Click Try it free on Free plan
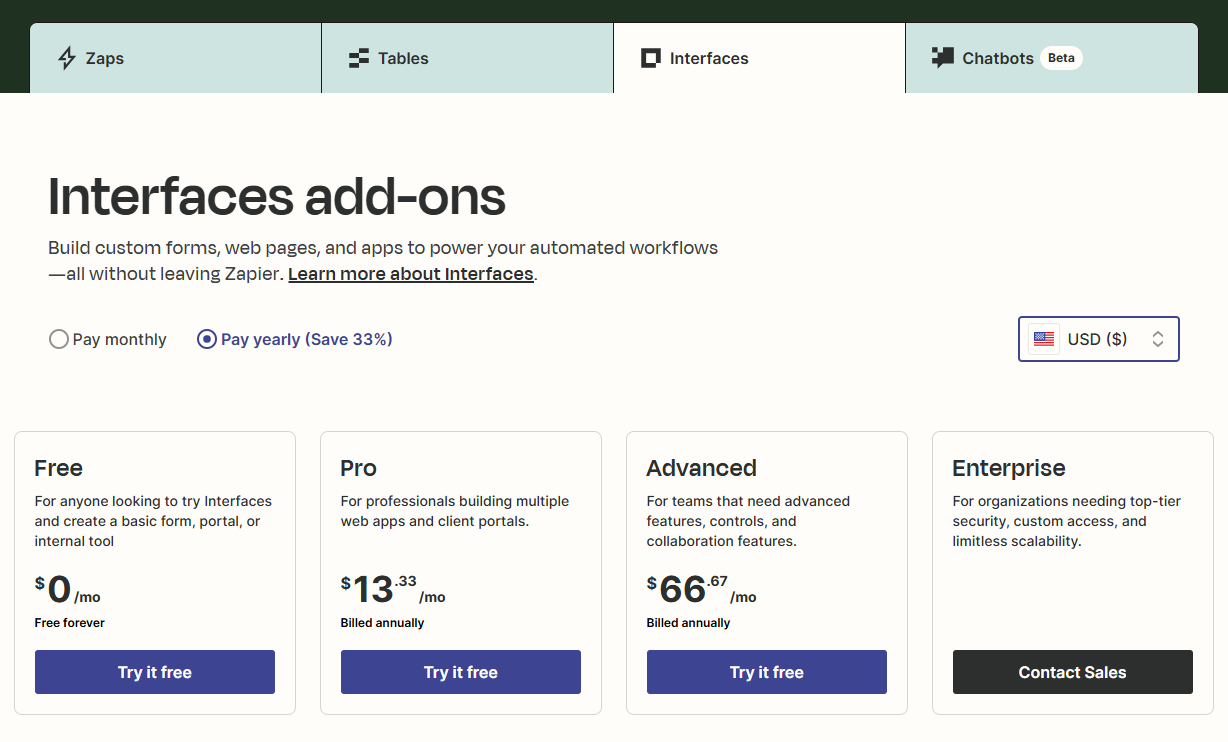Image resolution: width=1228 pixels, height=742 pixels. (x=155, y=672)
